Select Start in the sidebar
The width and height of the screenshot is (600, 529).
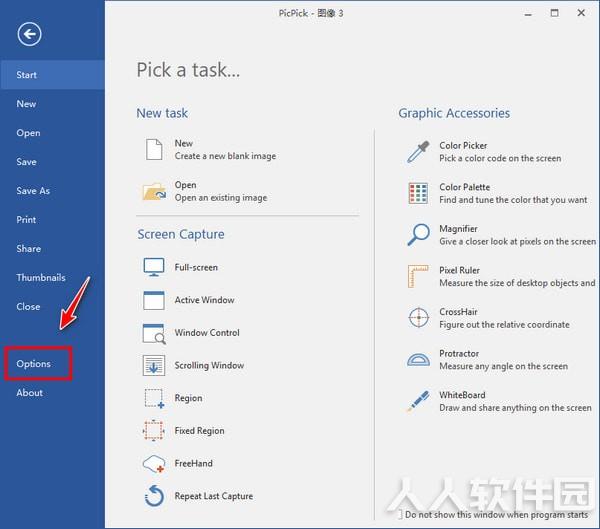click(x=52, y=75)
